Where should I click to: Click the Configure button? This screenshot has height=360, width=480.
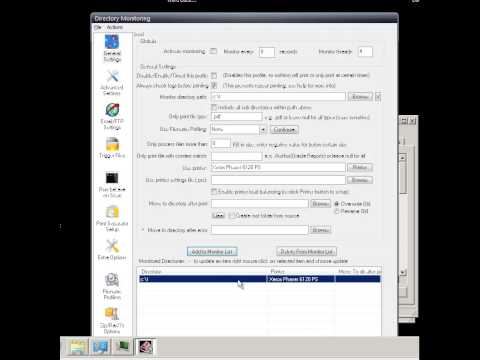coord(284,130)
